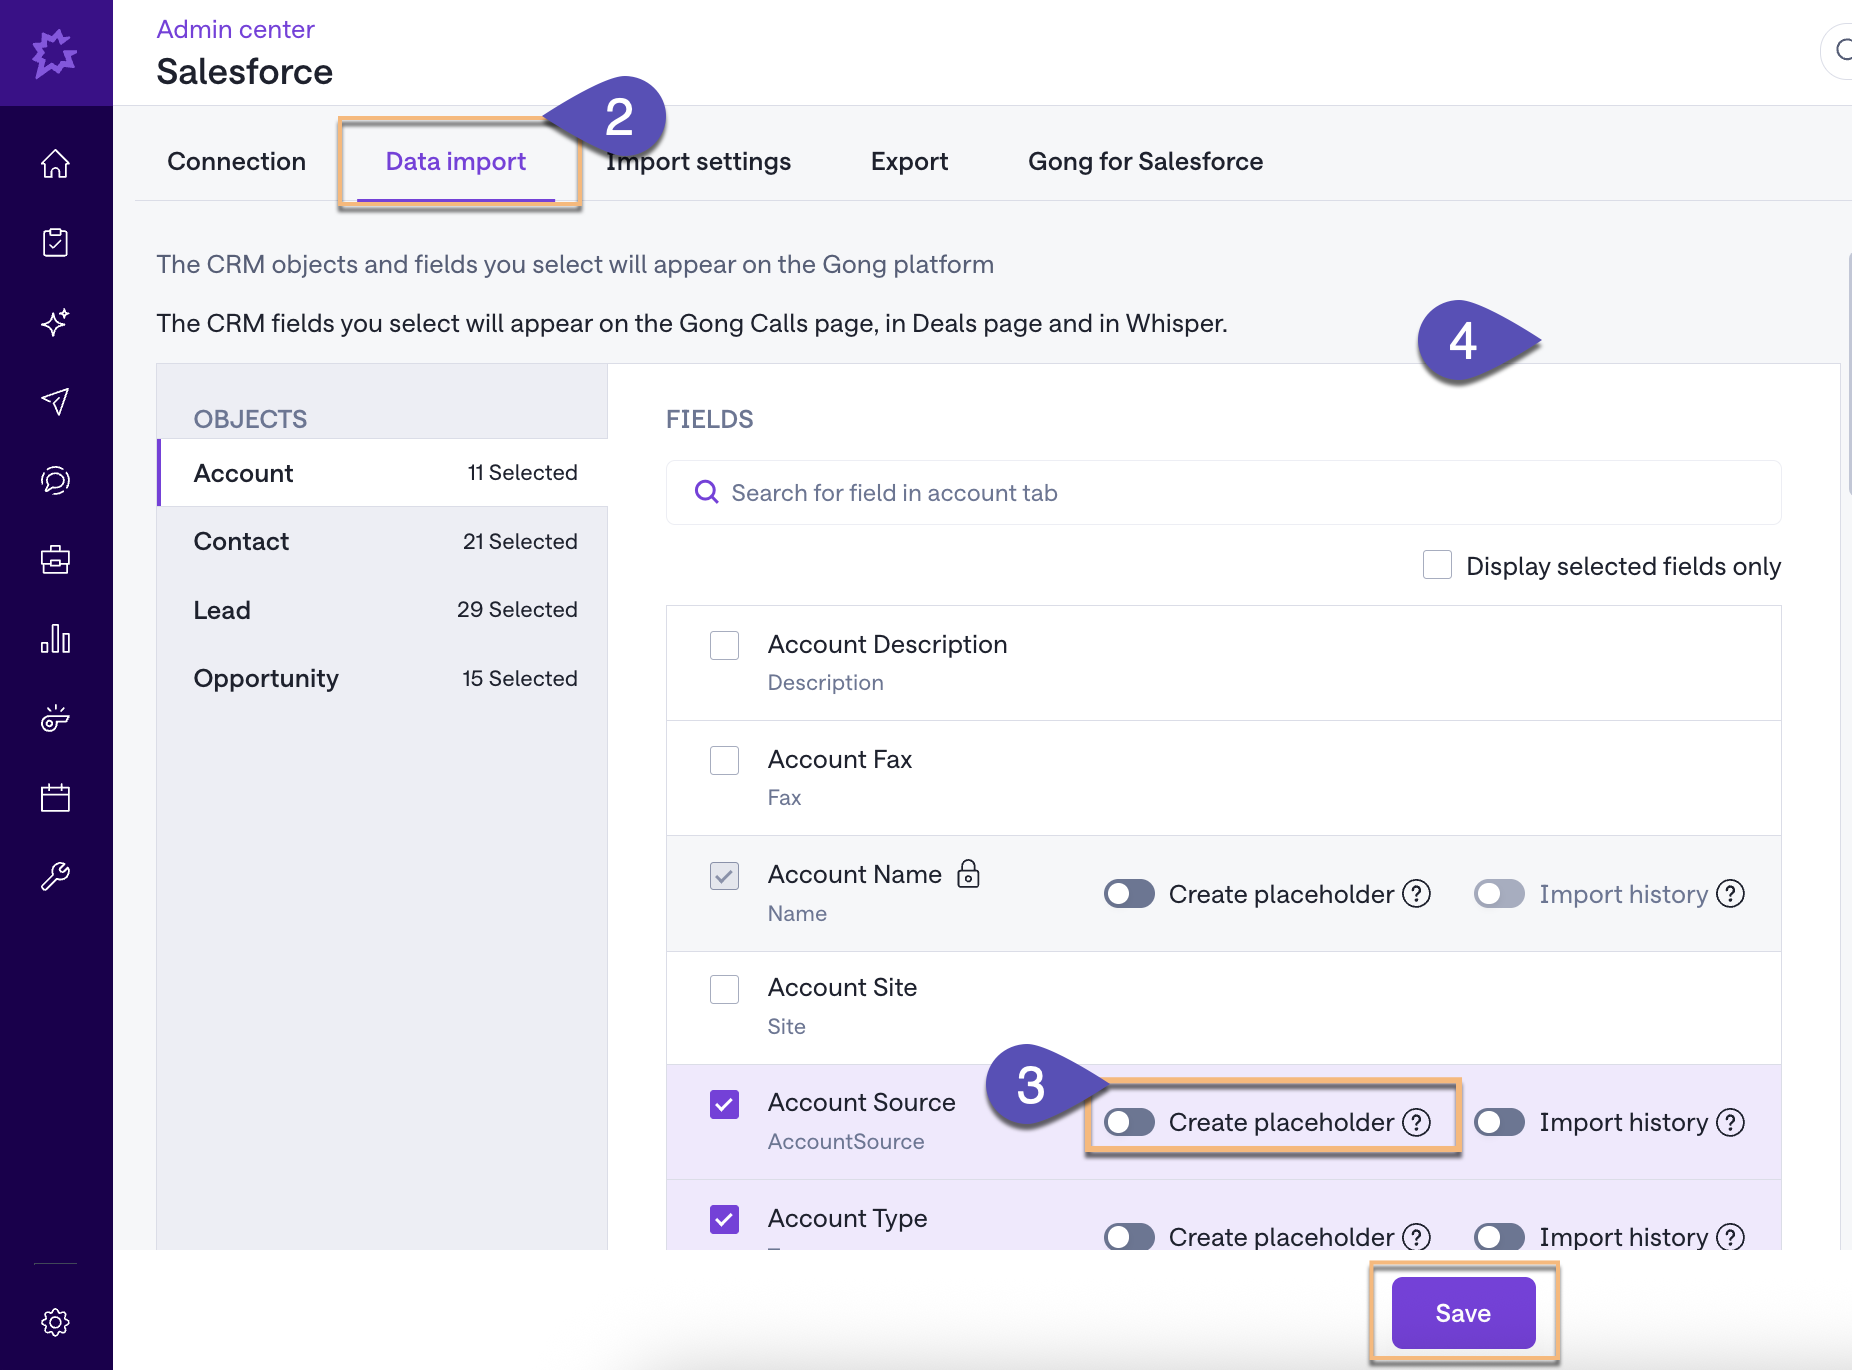Open the paper plane icon in sidebar
Image resolution: width=1852 pixels, height=1370 pixels.
(x=55, y=401)
